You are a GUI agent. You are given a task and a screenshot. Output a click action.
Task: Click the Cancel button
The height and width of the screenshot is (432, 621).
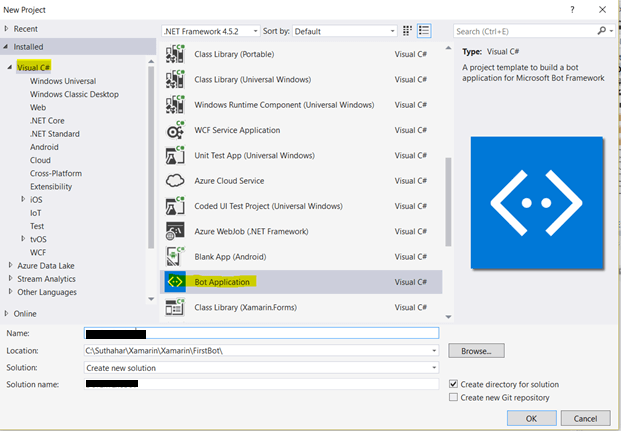[585, 418]
